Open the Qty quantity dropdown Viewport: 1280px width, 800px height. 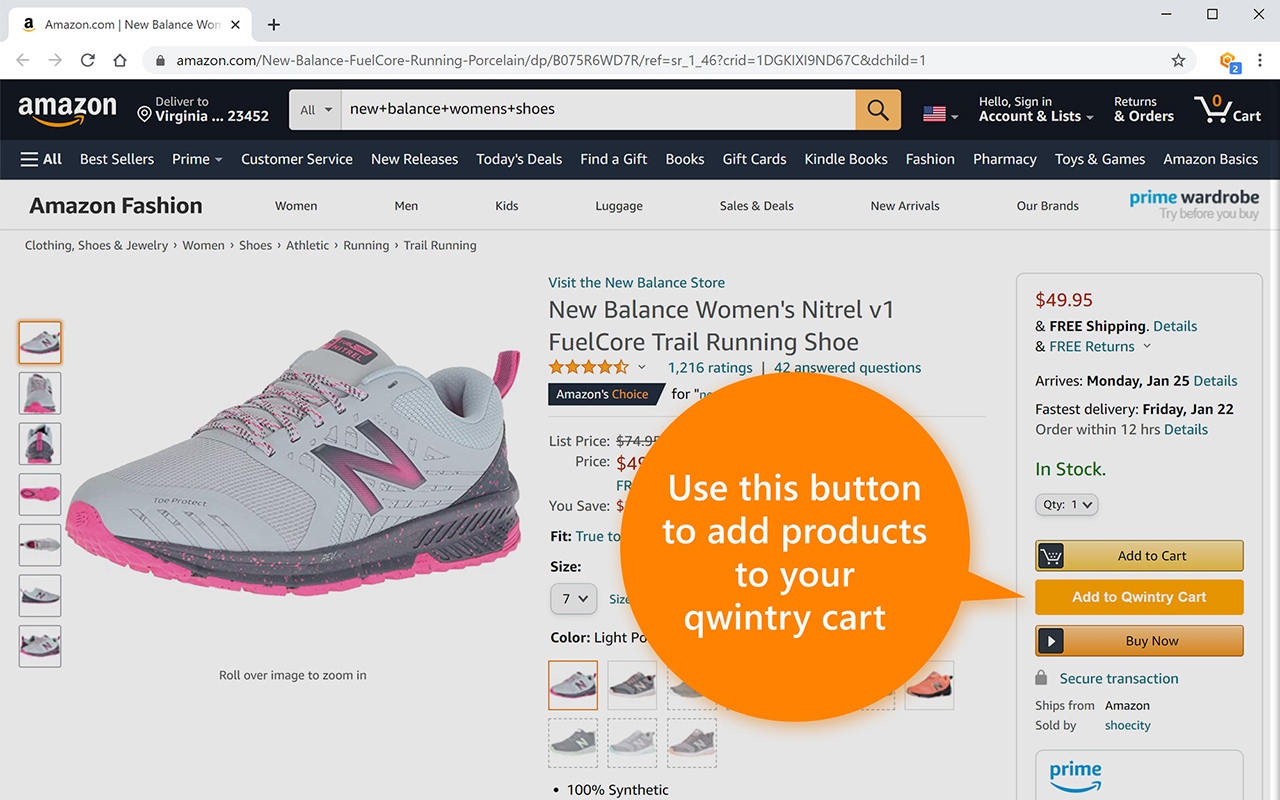tap(1066, 505)
